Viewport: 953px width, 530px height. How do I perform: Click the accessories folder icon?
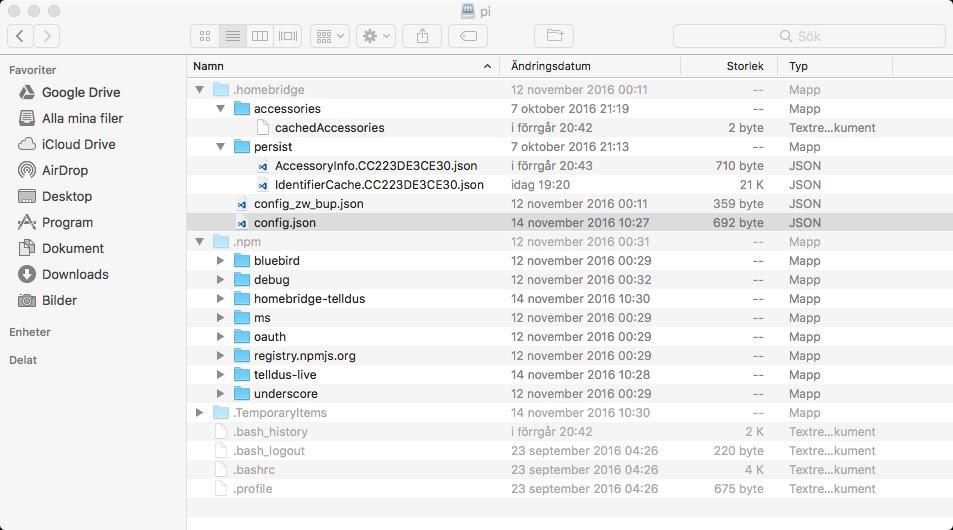tap(242, 109)
